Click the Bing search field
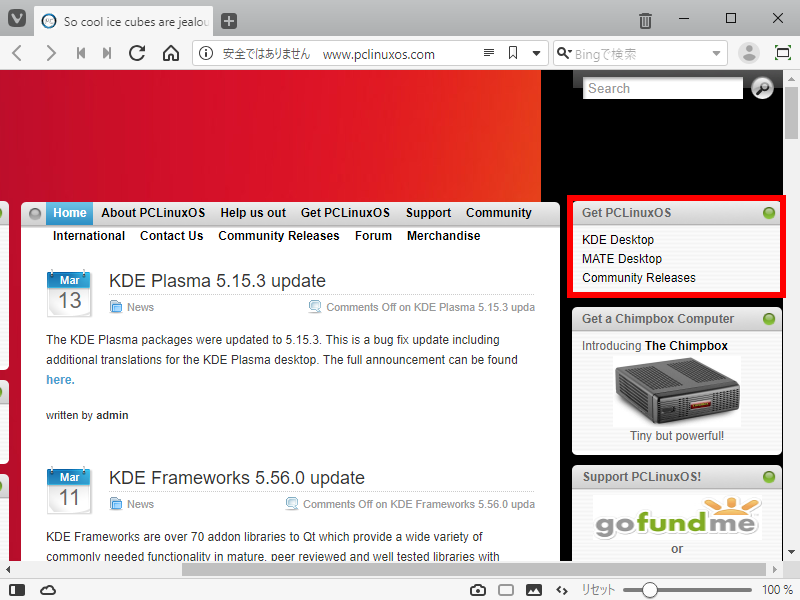 point(640,54)
